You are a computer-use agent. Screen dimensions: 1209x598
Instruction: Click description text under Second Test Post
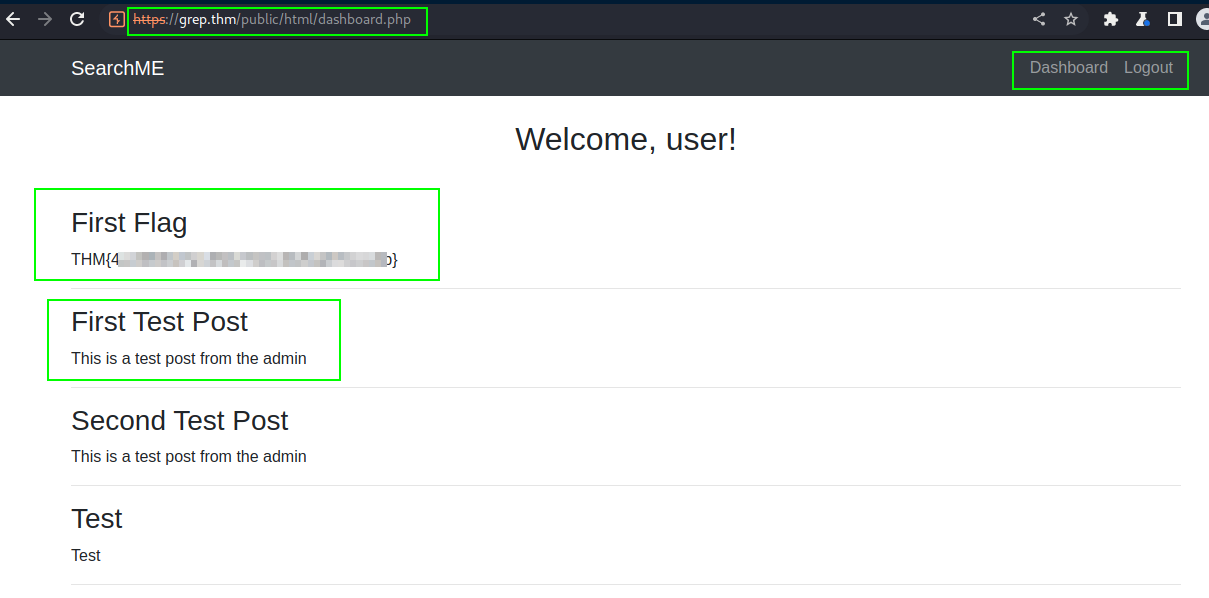click(x=189, y=457)
